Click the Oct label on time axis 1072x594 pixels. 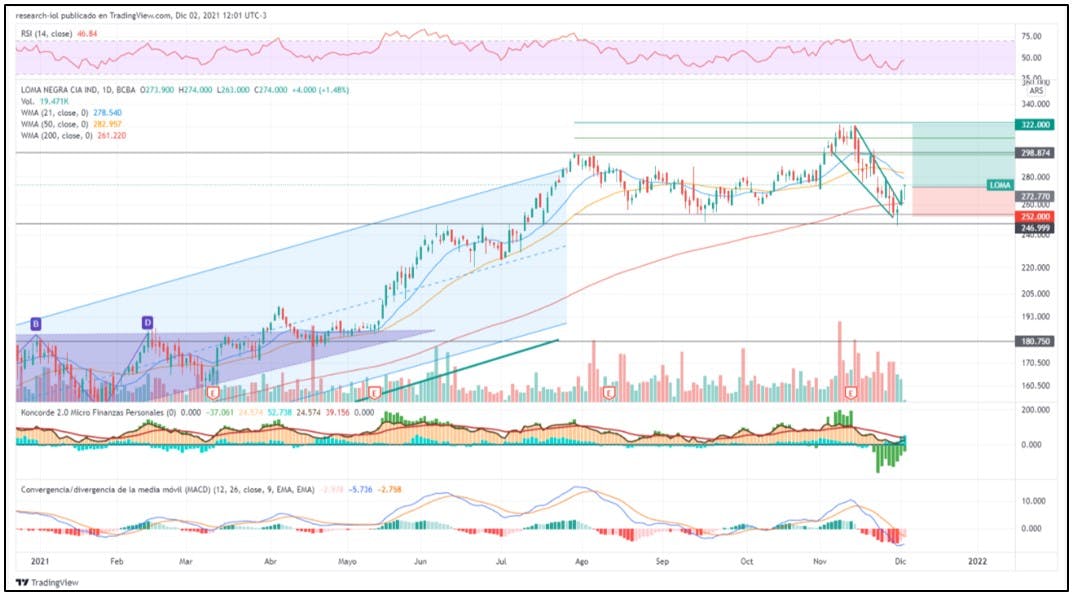point(747,561)
